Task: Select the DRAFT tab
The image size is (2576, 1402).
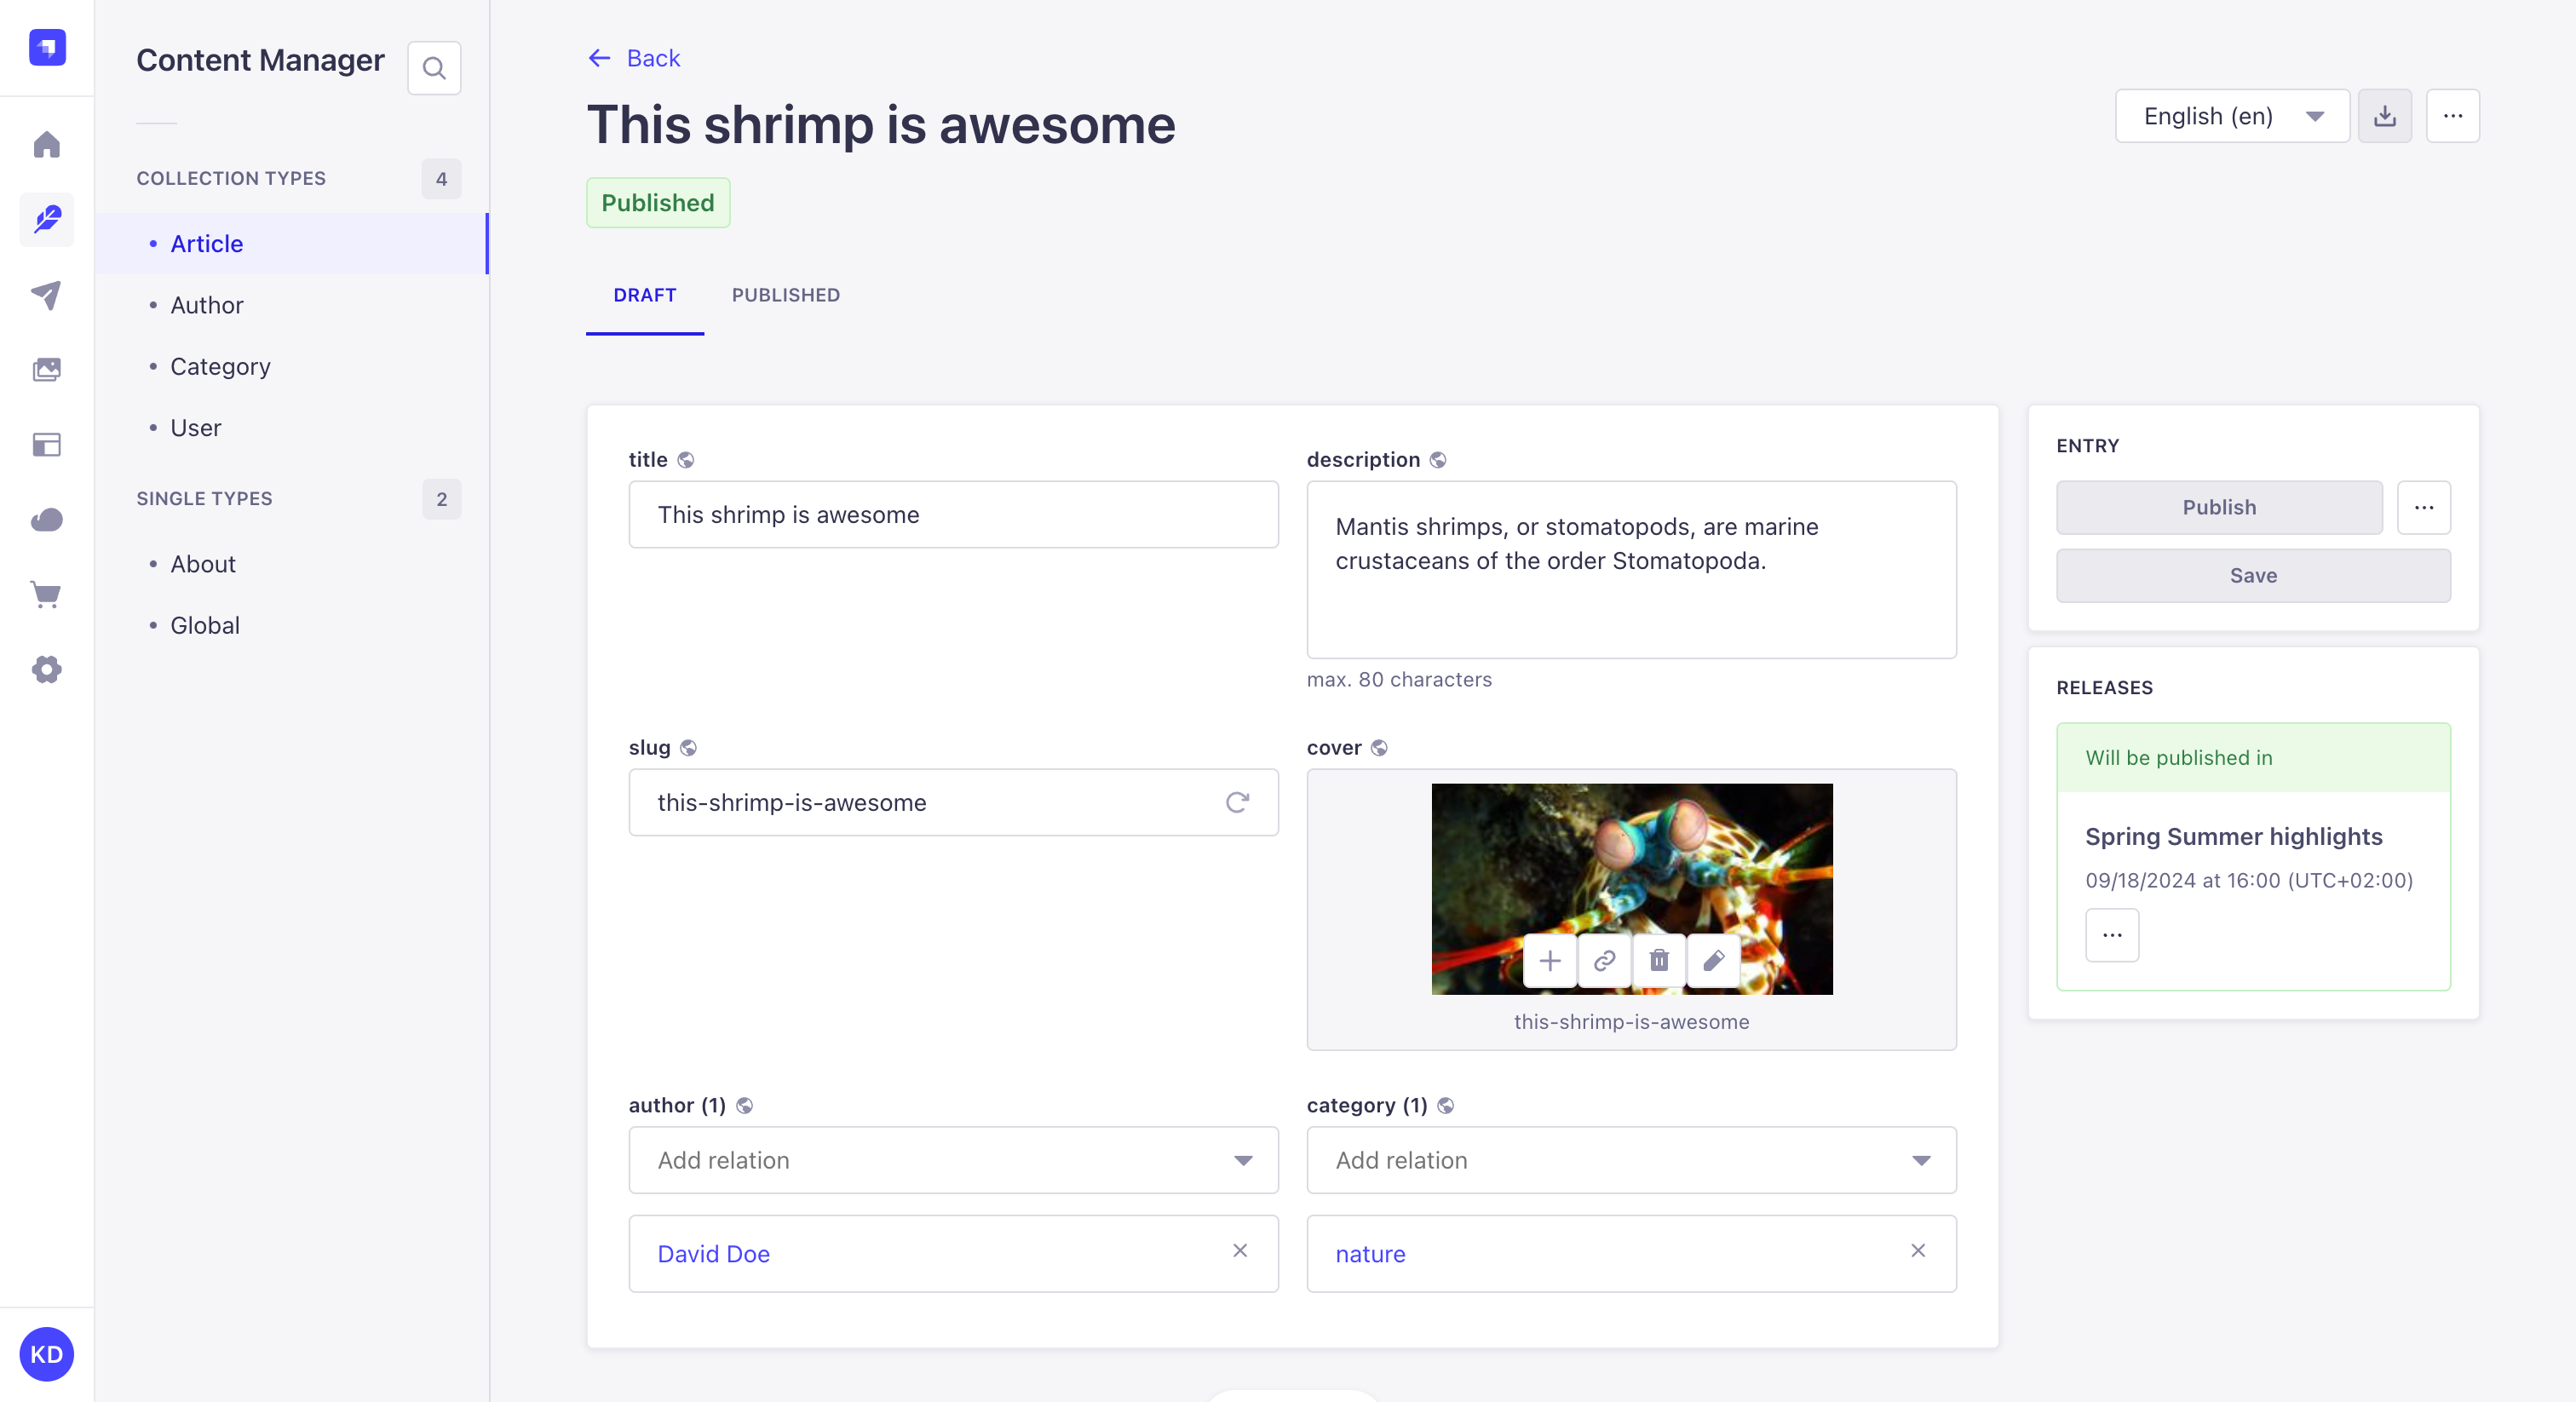Action: click(x=644, y=294)
